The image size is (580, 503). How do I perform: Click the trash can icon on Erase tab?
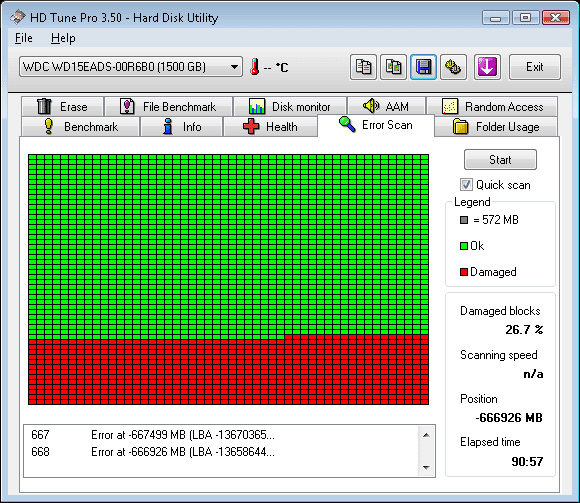pos(44,106)
